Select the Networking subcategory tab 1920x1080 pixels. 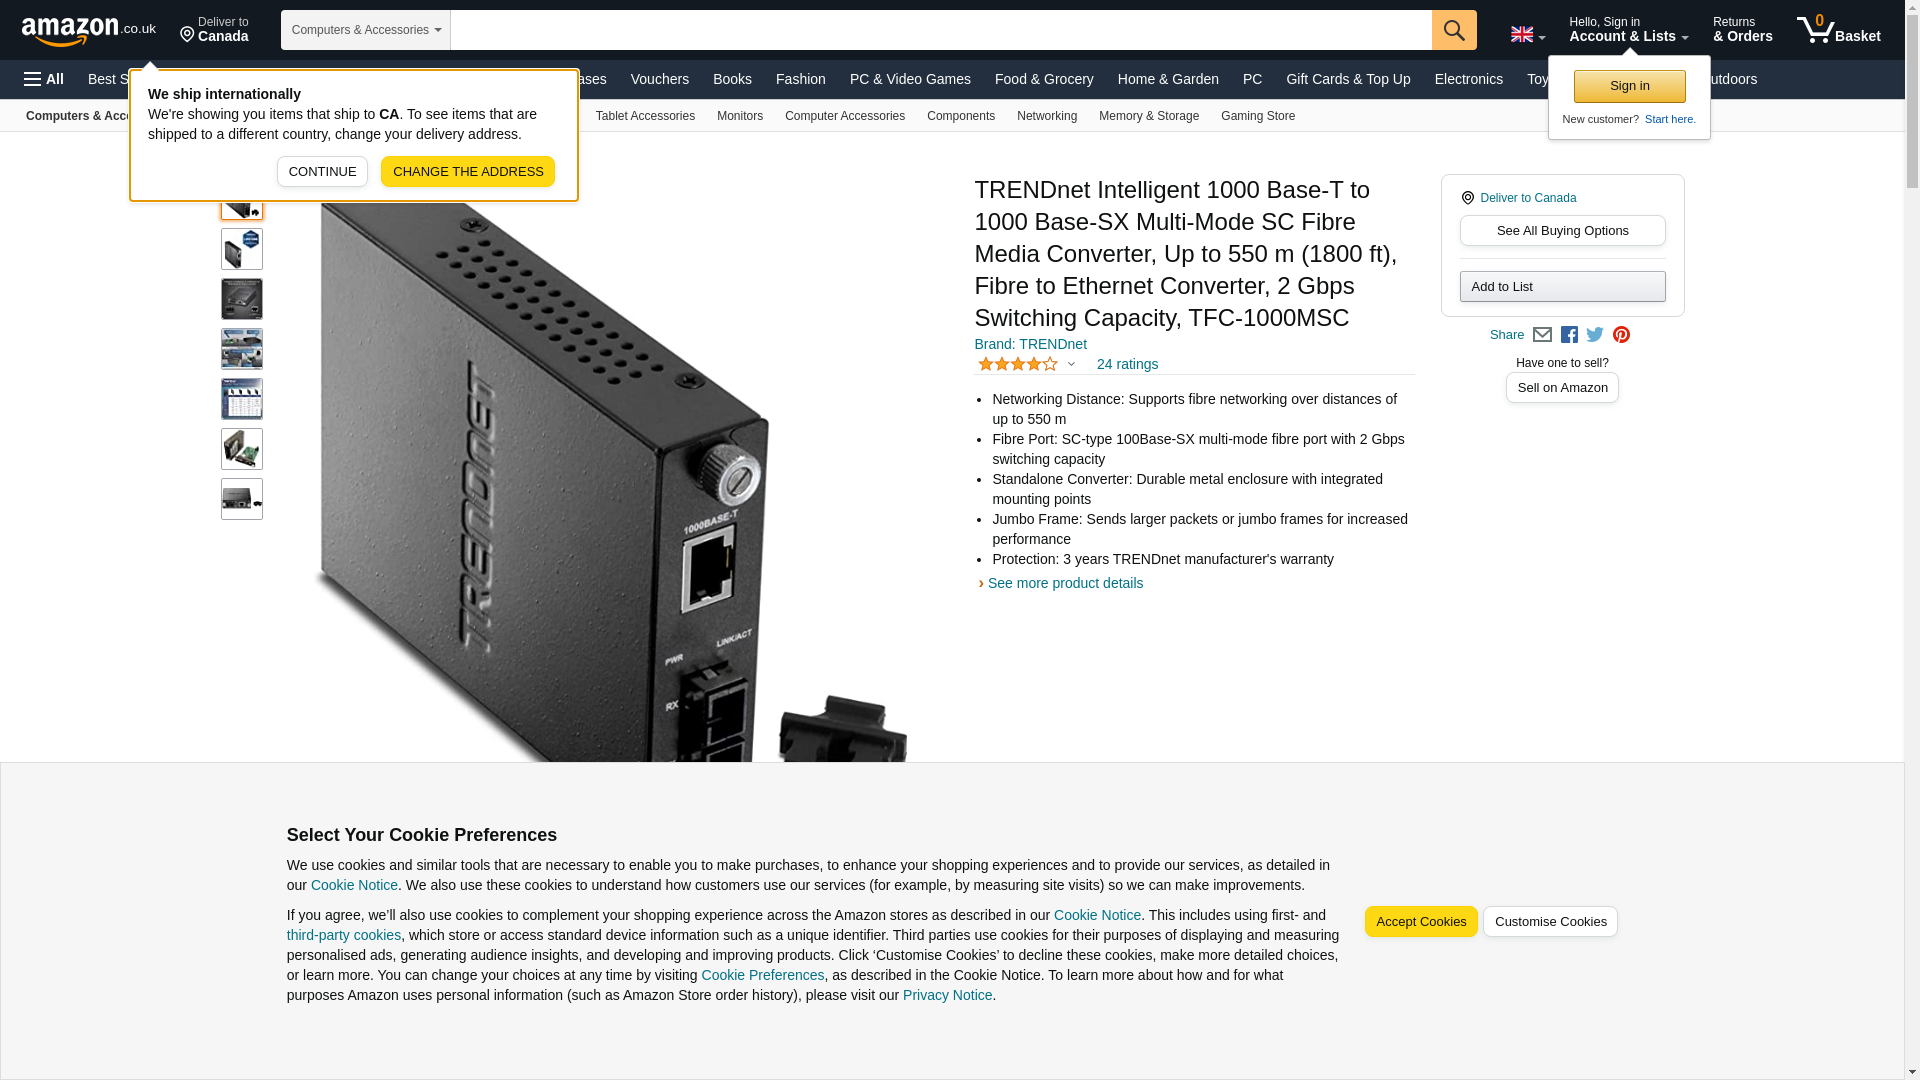click(x=1047, y=116)
